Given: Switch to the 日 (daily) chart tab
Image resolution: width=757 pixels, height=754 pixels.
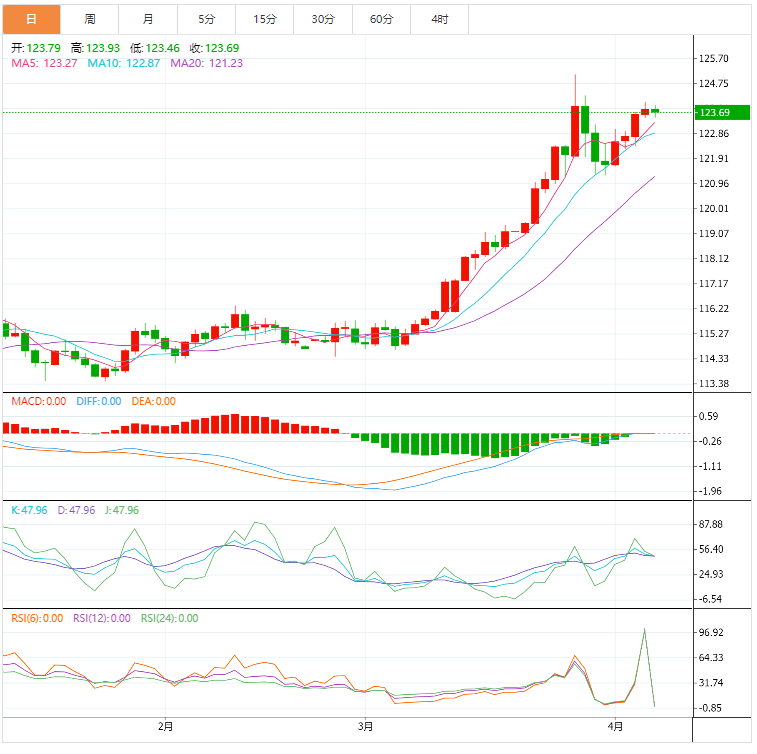Looking at the screenshot, I should click(x=31, y=19).
